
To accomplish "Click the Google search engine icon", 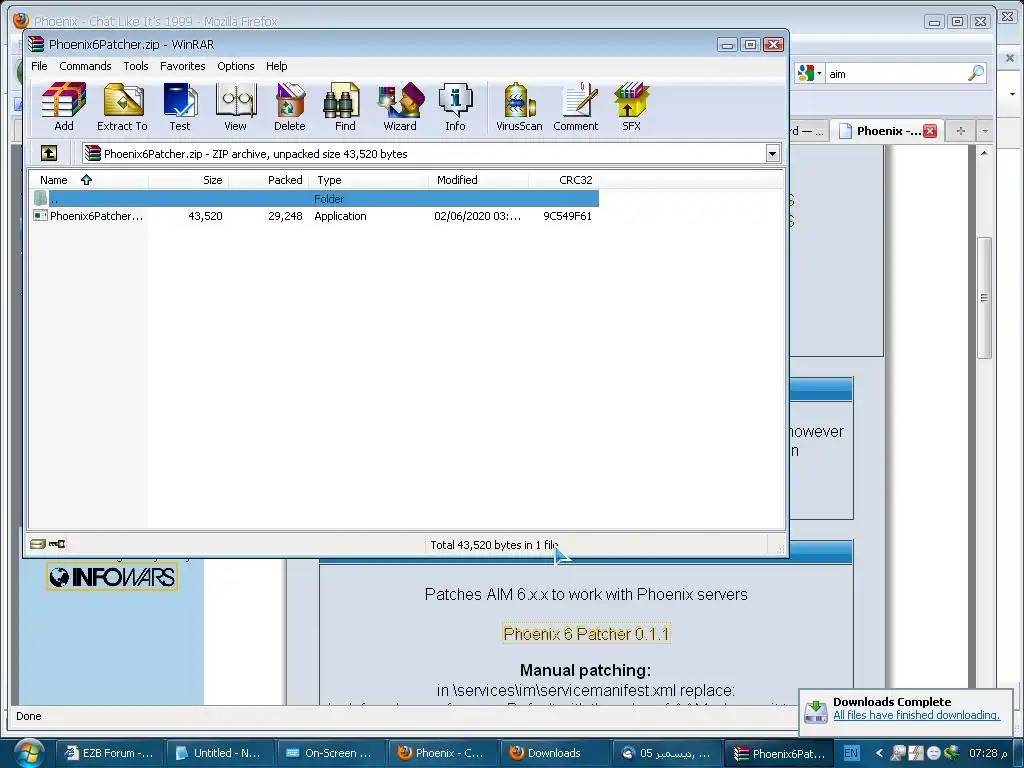I will pos(805,73).
